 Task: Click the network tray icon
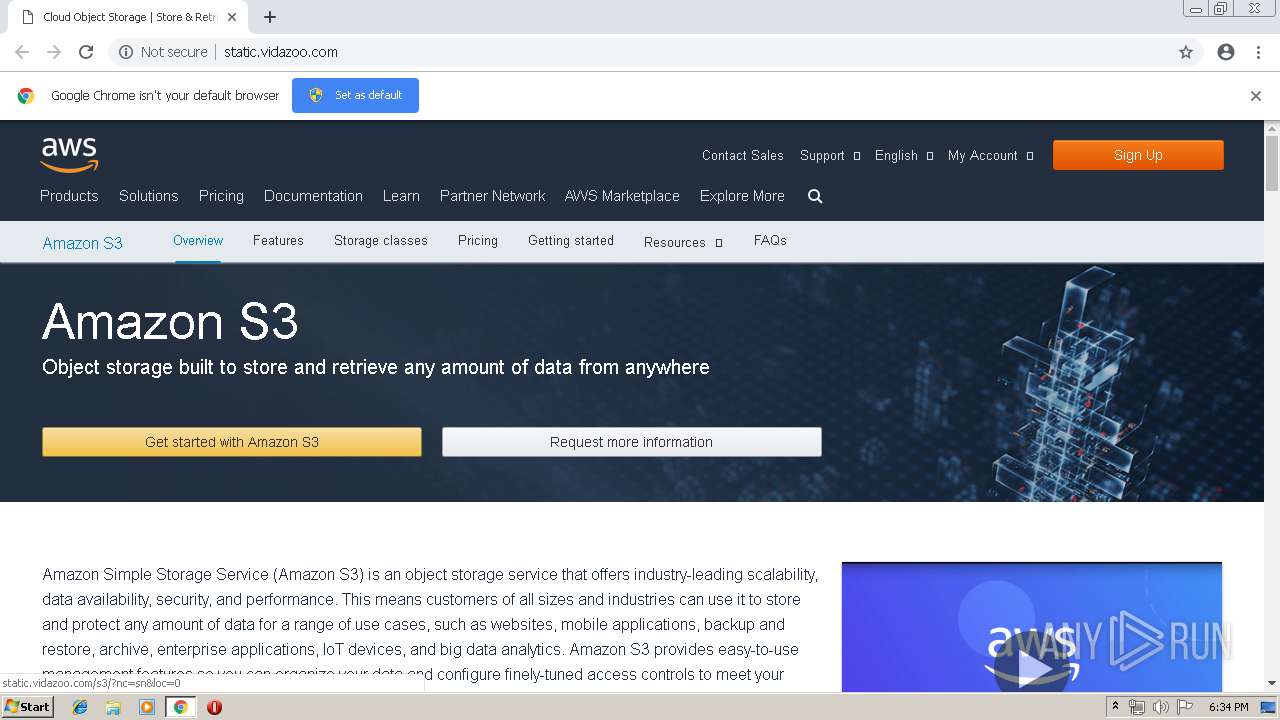pos(1137,707)
